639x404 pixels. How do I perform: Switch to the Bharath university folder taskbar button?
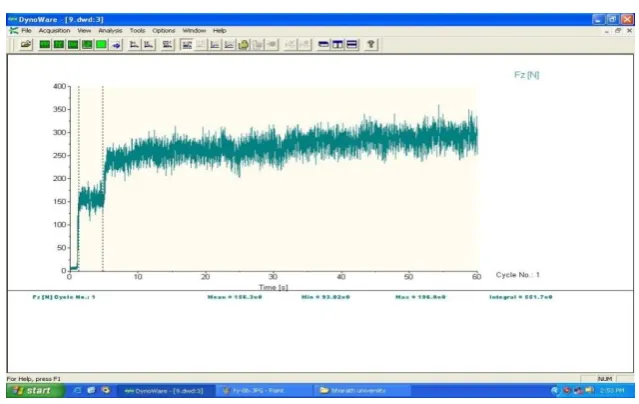[361, 391]
